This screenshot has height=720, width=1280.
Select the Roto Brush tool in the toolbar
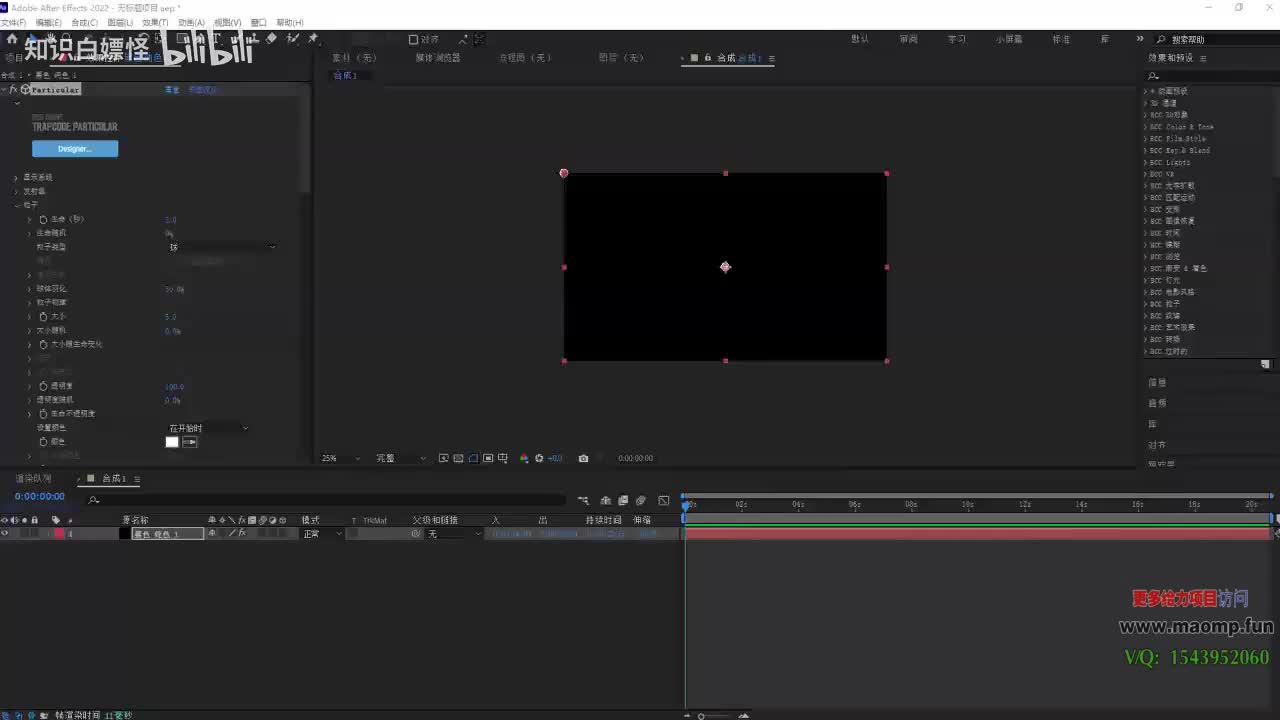click(293, 39)
